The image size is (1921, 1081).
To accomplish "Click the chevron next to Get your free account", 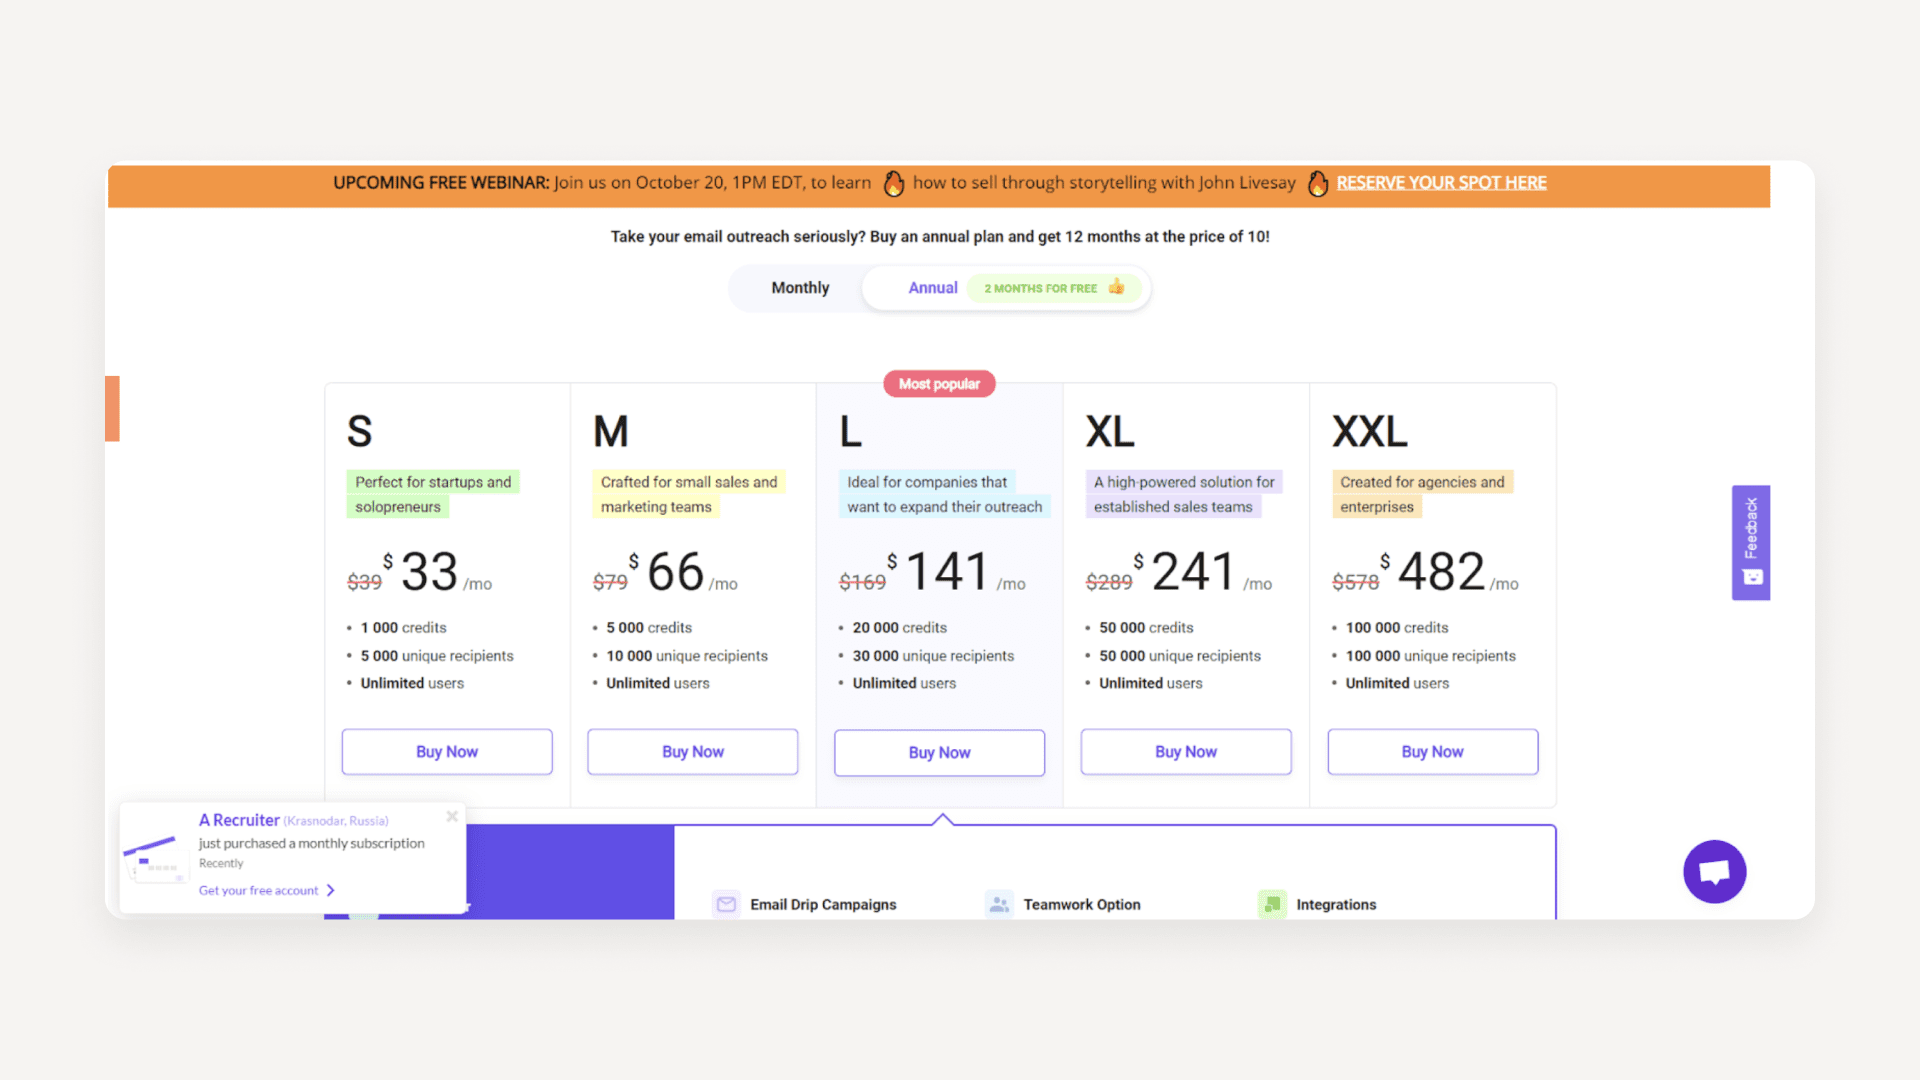I will pos(331,890).
